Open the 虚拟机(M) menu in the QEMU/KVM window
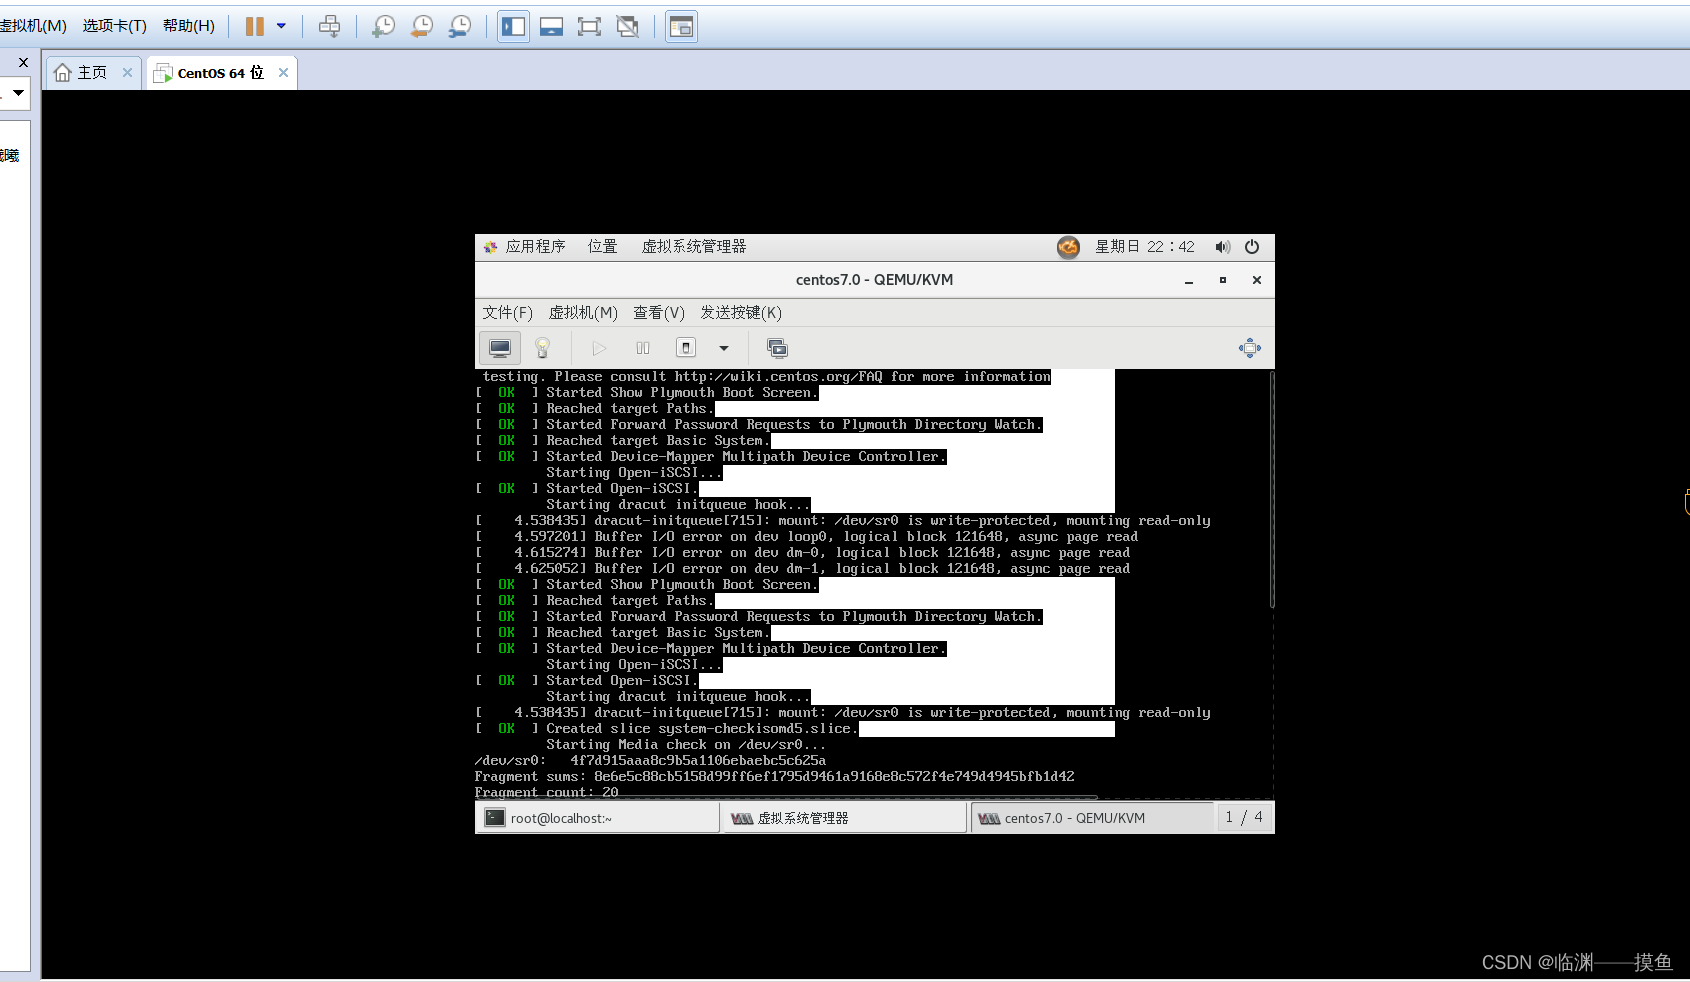The width and height of the screenshot is (1690, 982). (x=583, y=312)
